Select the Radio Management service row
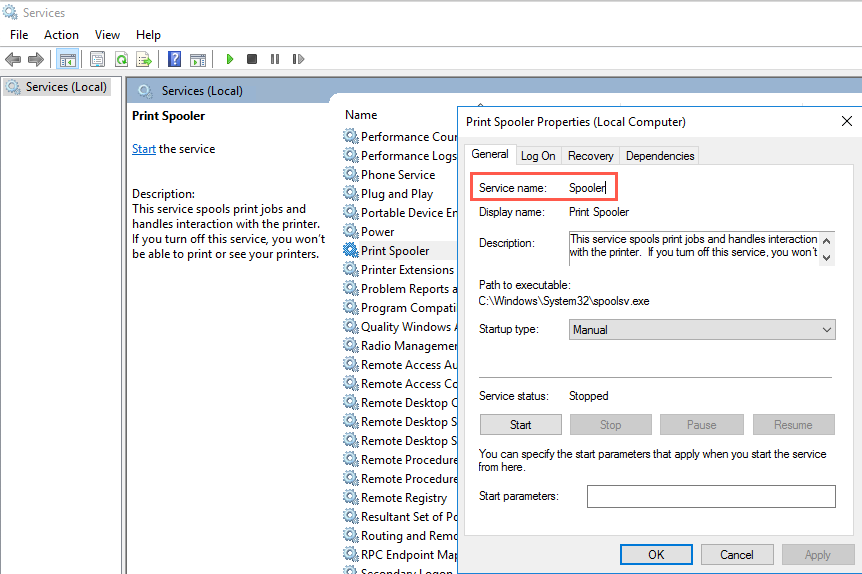The height and width of the screenshot is (574, 862). click(399, 345)
